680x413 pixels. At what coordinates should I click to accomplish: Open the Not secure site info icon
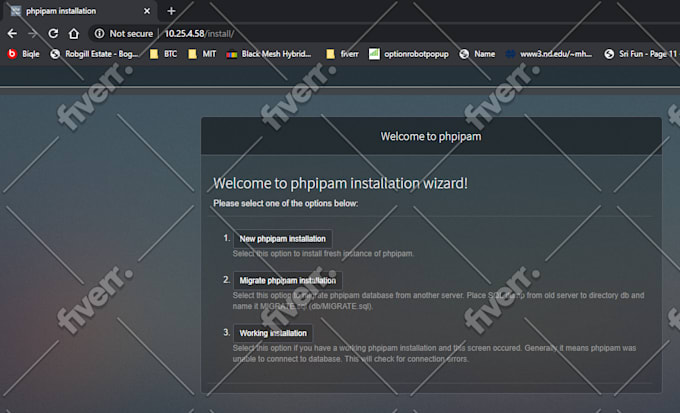click(x=100, y=33)
